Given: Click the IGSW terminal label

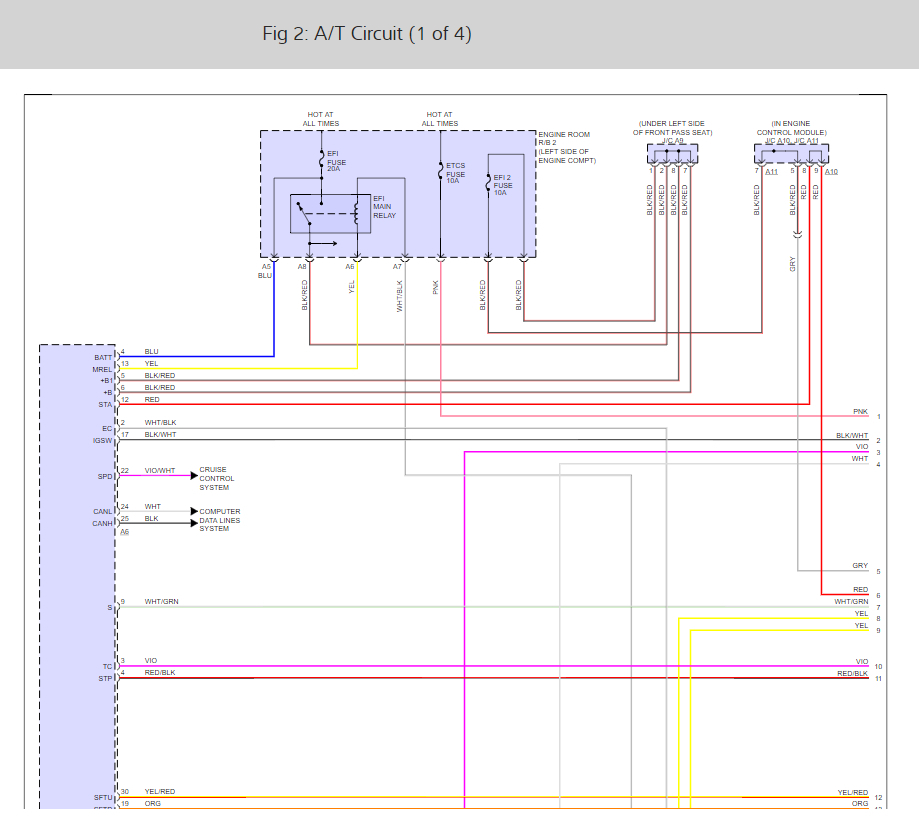Looking at the screenshot, I should click(102, 440).
